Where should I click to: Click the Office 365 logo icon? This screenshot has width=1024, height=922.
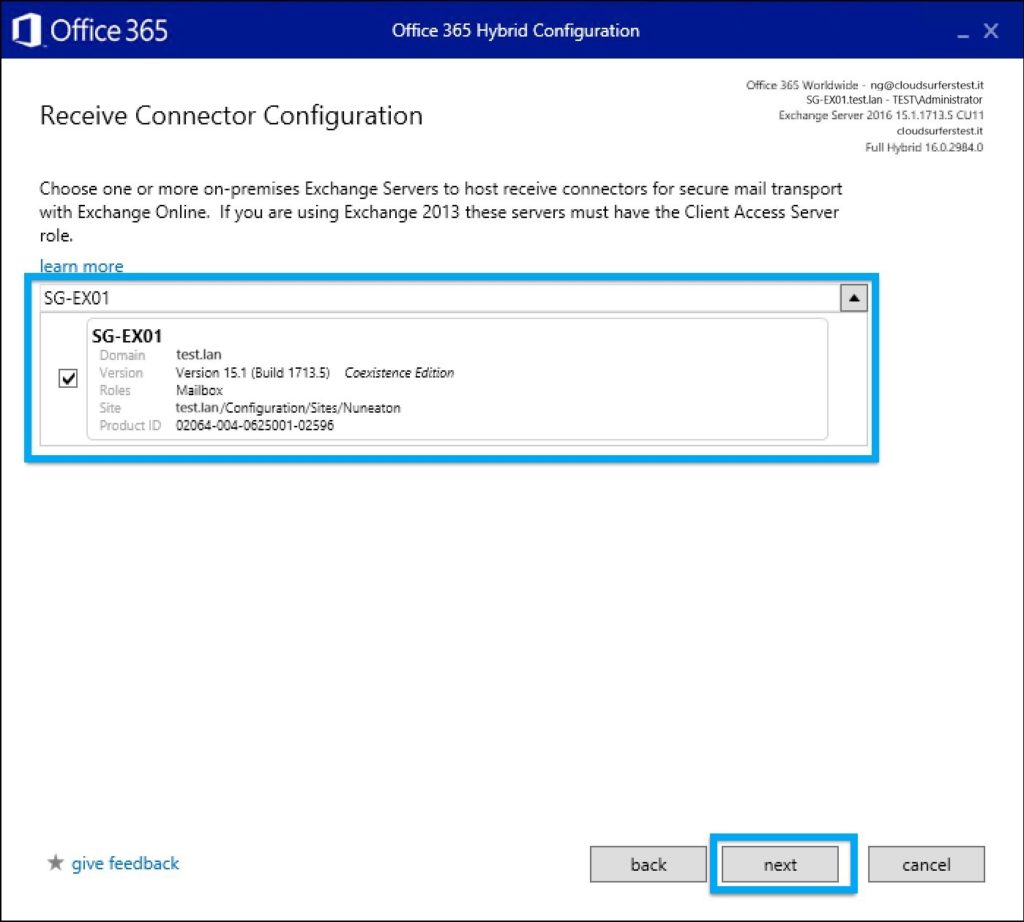point(27,30)
